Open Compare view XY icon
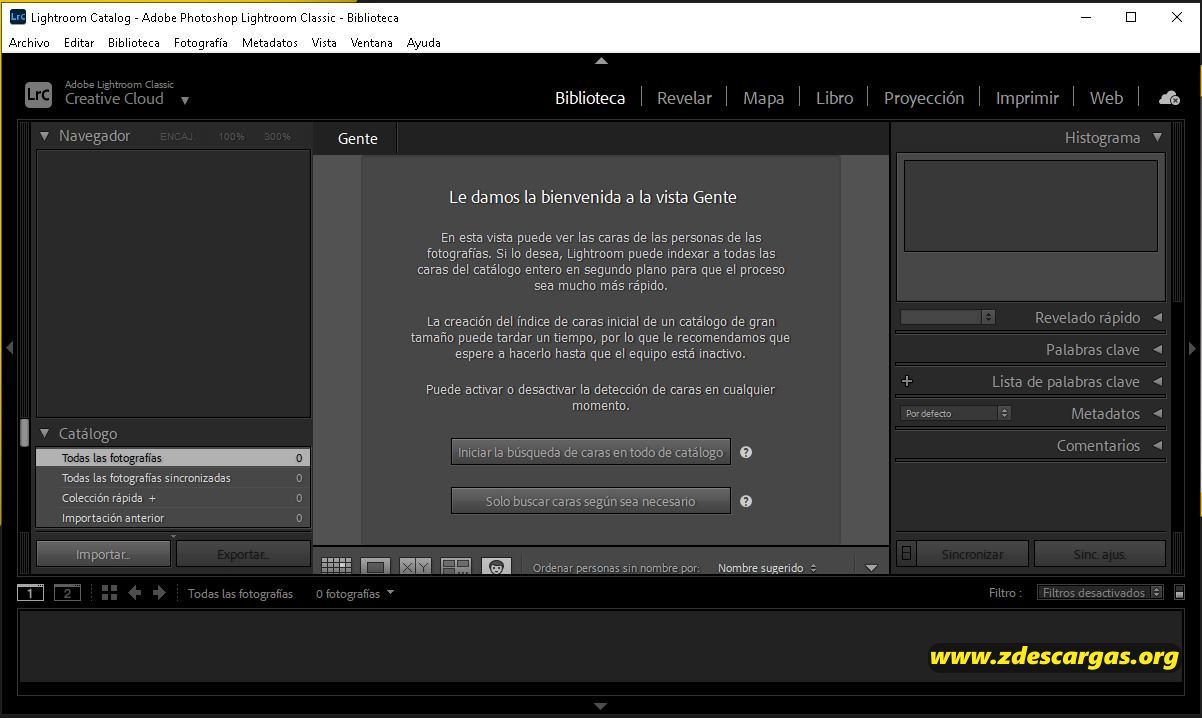This screenshot has height=718, width=1202. (415, 566)
